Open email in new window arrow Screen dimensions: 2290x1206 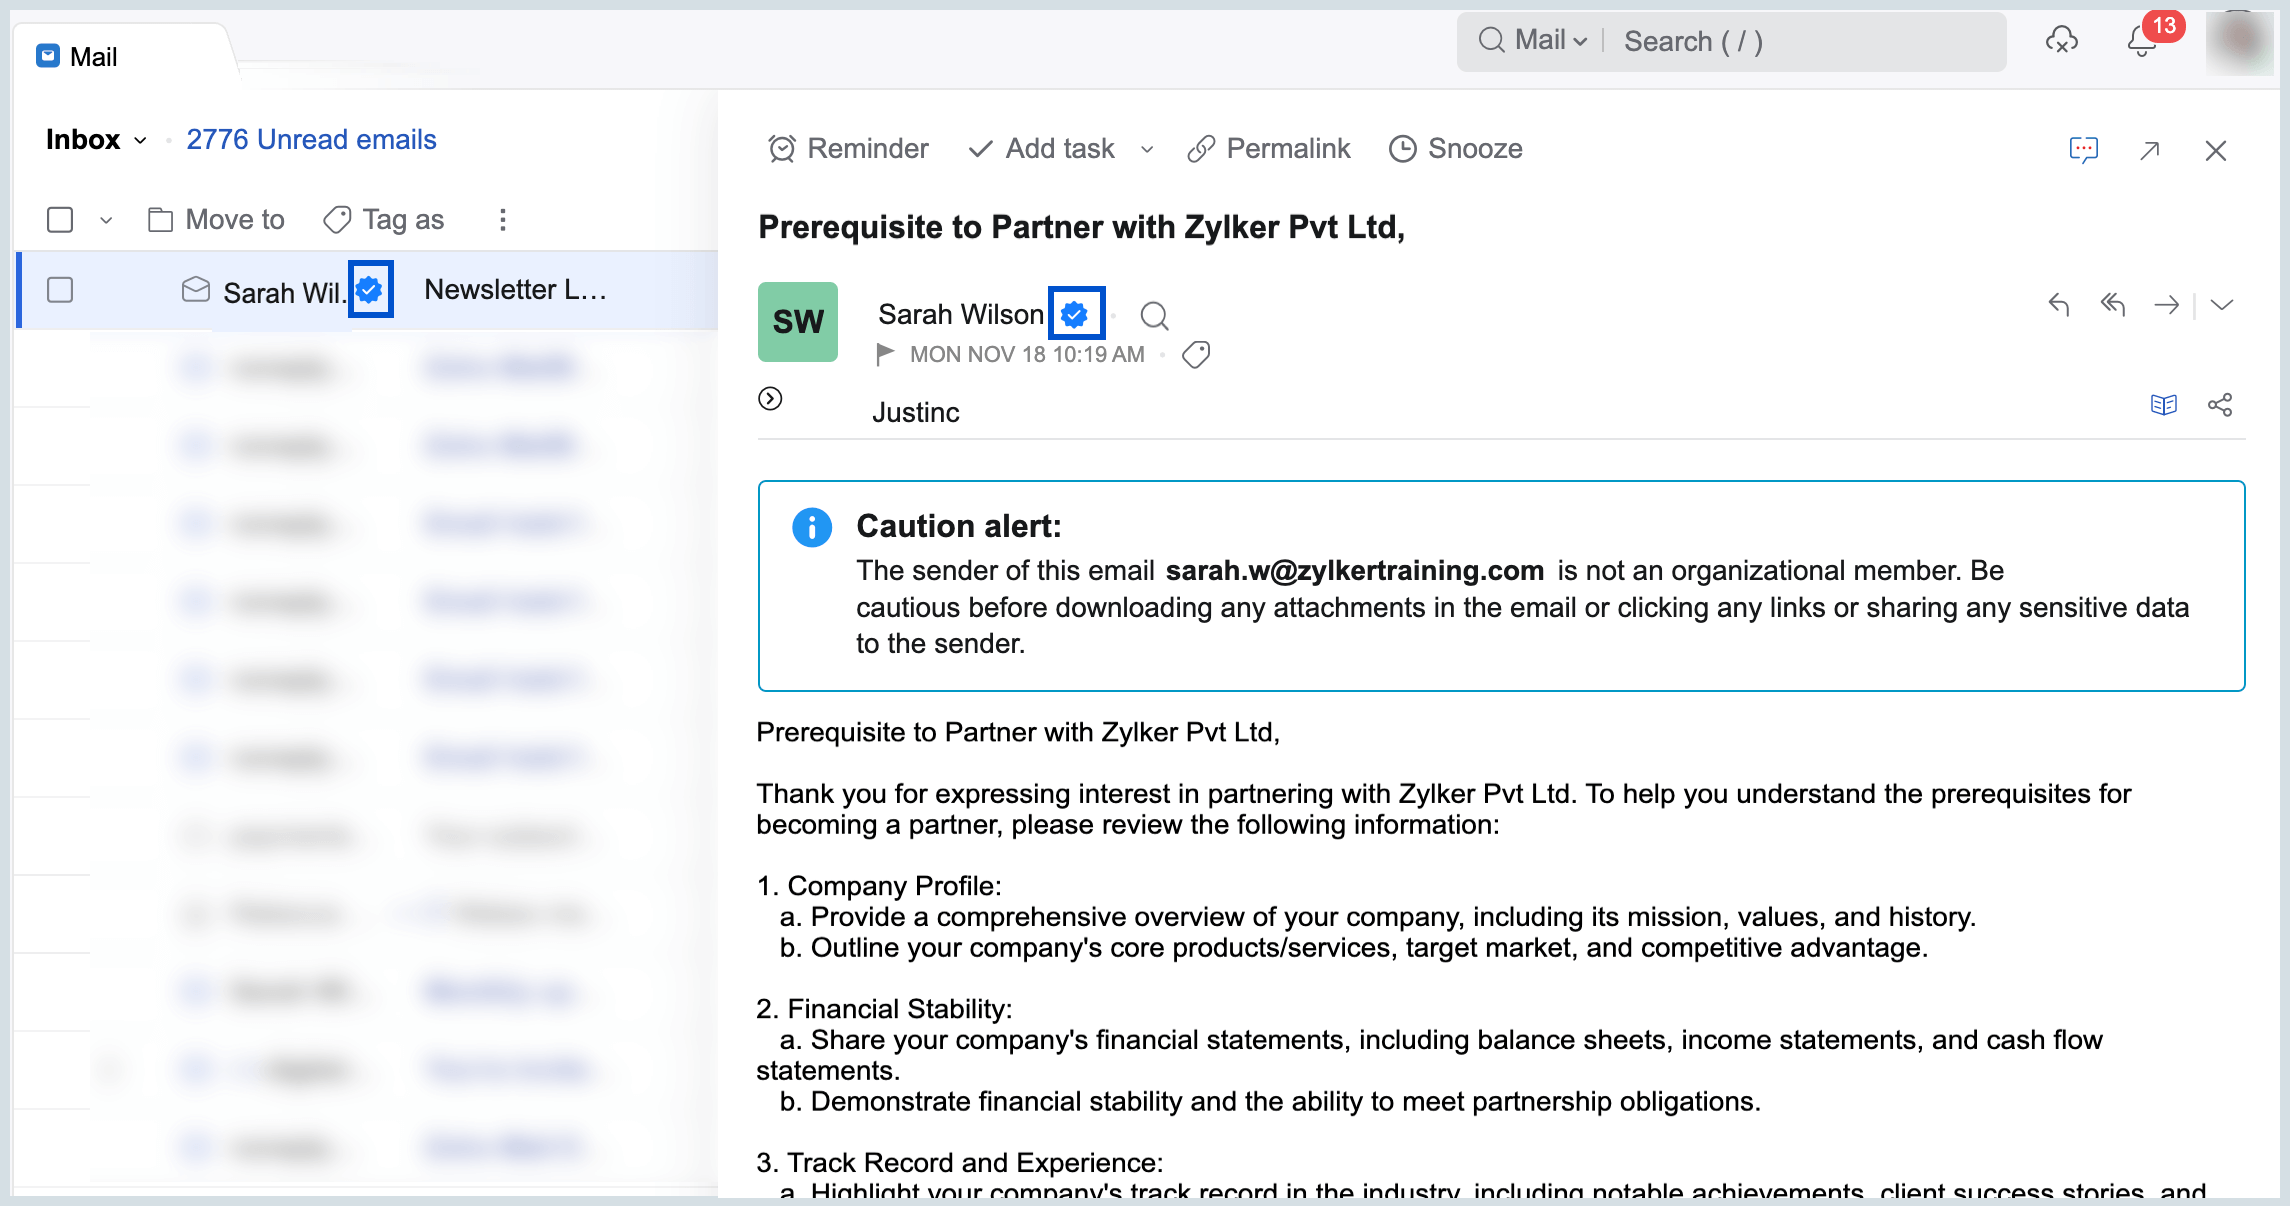(2150, 150)
